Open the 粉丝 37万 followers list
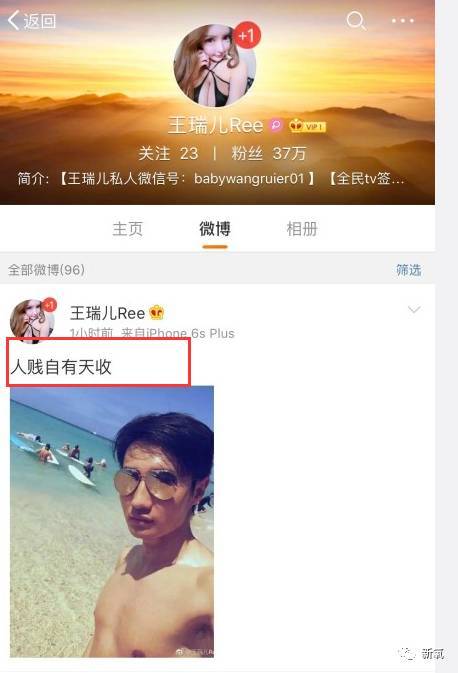The height and width of the screenshot is (673, 458). click(269, 153)
